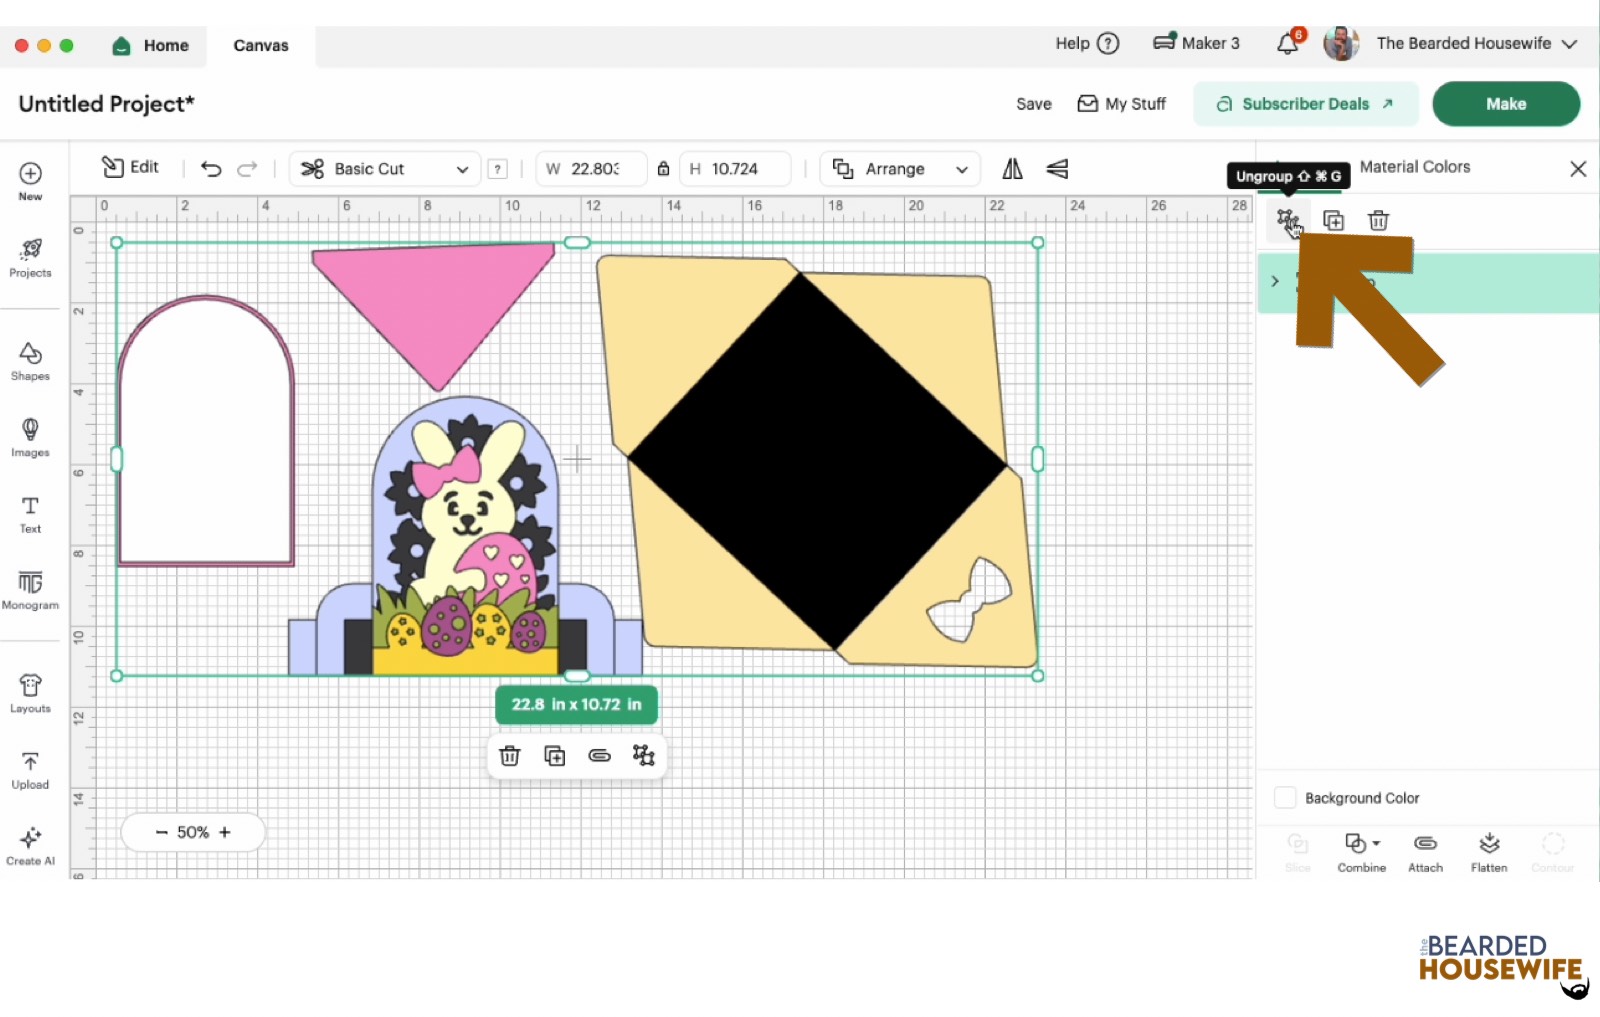Open the Arrange dropdown

(900, 169)
